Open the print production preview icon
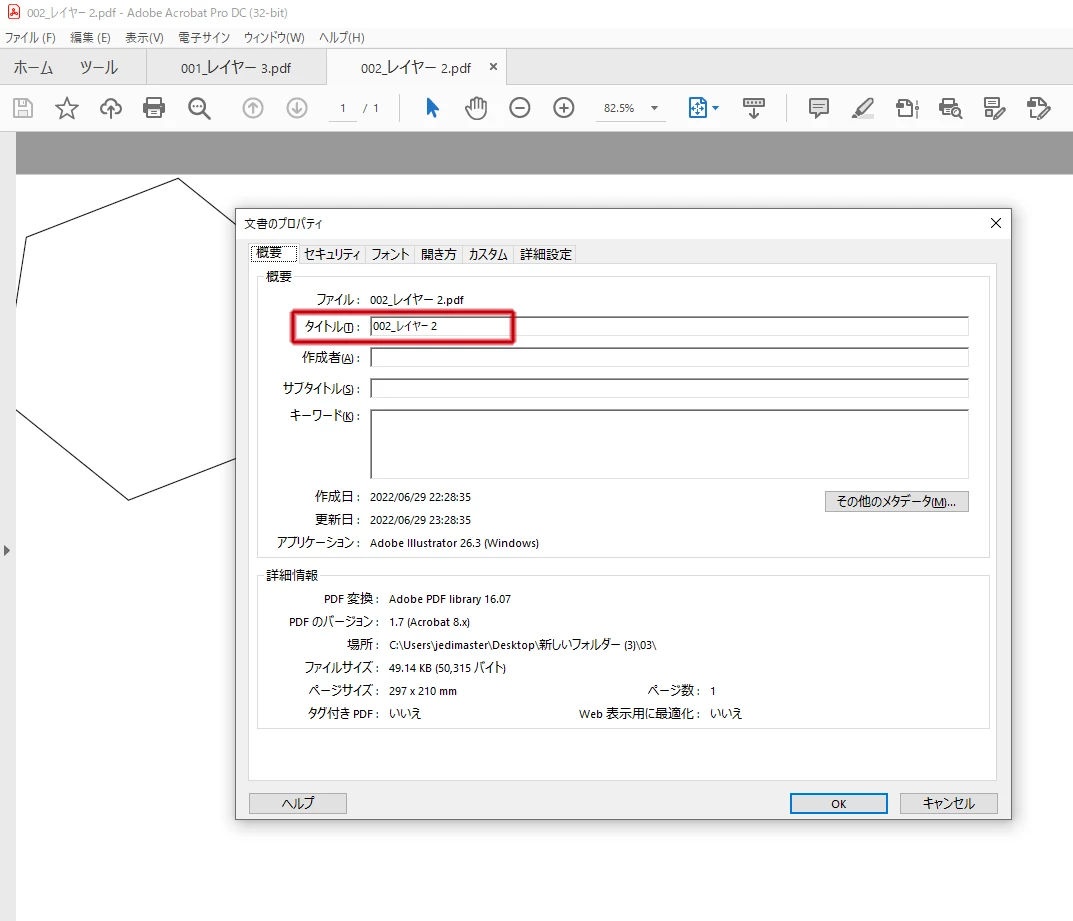Screen dimensions: 1073x921 click(951, 108)
